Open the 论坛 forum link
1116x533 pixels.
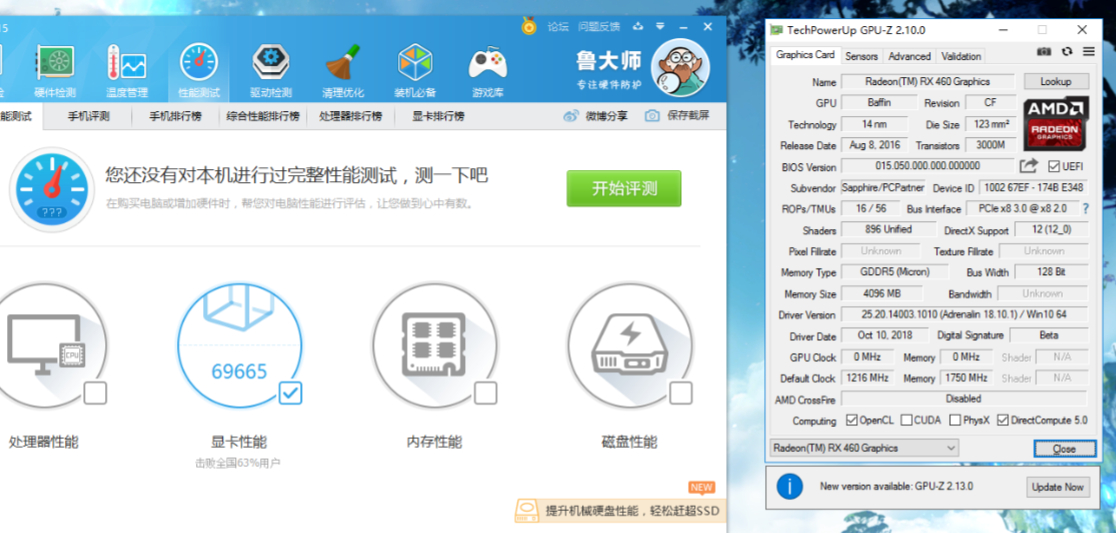click(558, 27)
